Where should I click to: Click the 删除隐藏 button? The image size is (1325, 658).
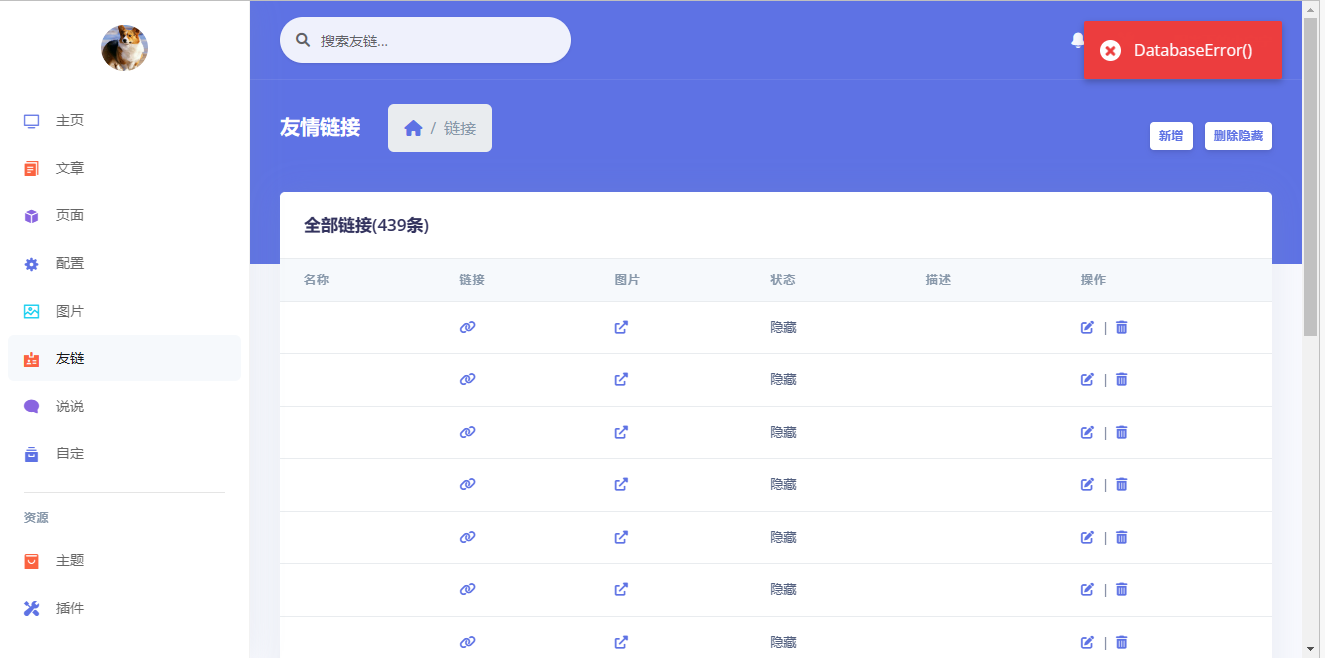(1238, 136)
